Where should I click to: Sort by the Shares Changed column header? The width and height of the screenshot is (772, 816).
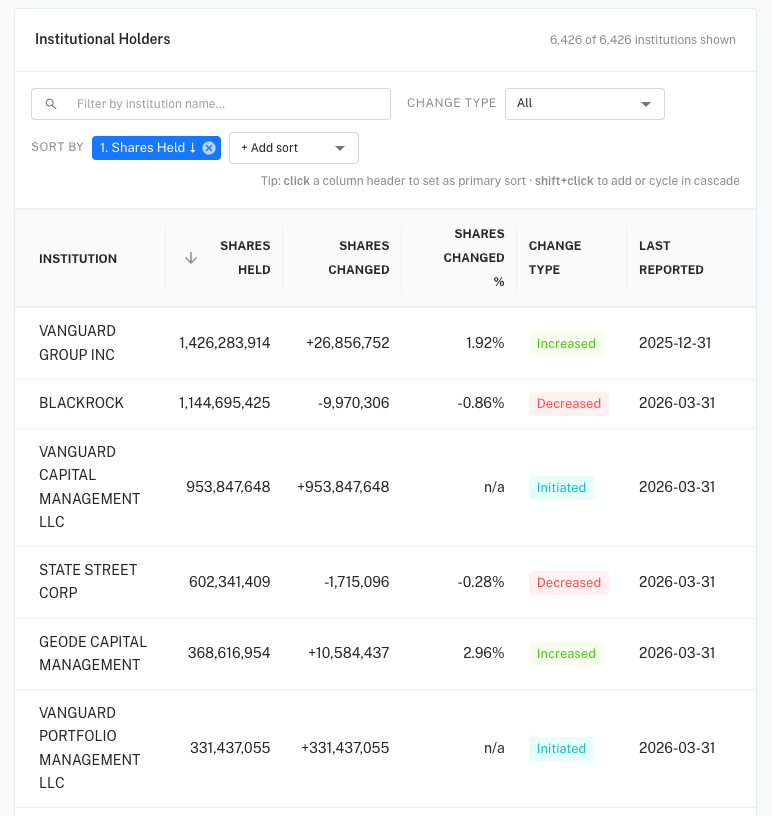point(359,258)
